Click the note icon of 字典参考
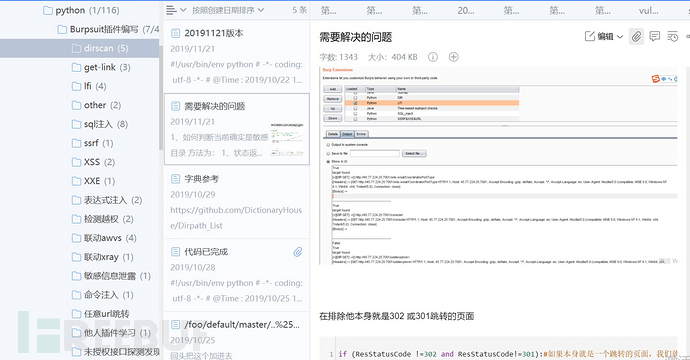 [175, 179]
